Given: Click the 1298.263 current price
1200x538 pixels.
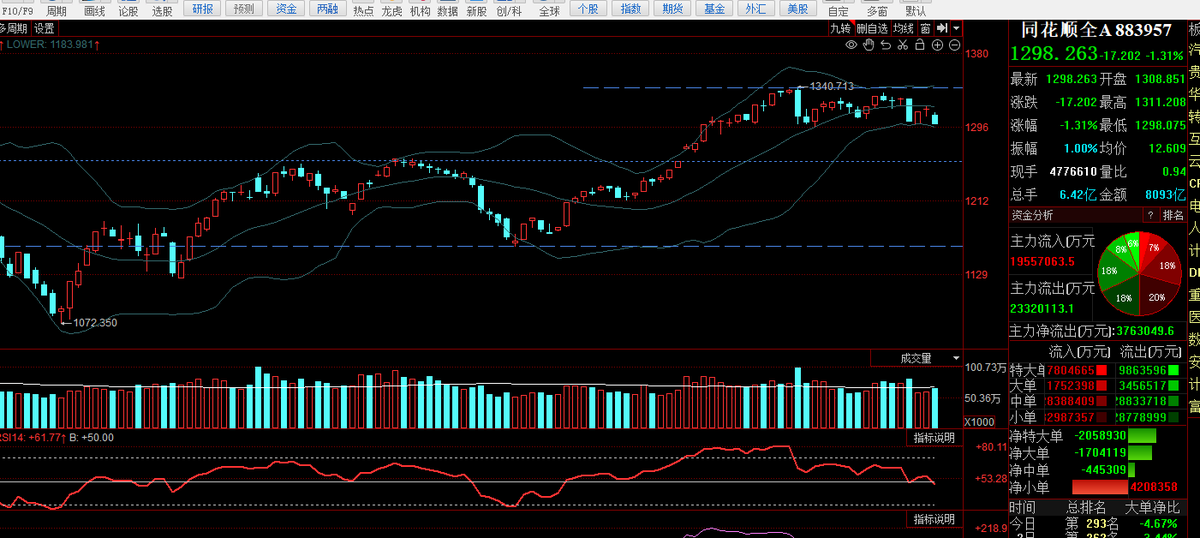Looking at the screenshot, I should tap(1054, 55).
